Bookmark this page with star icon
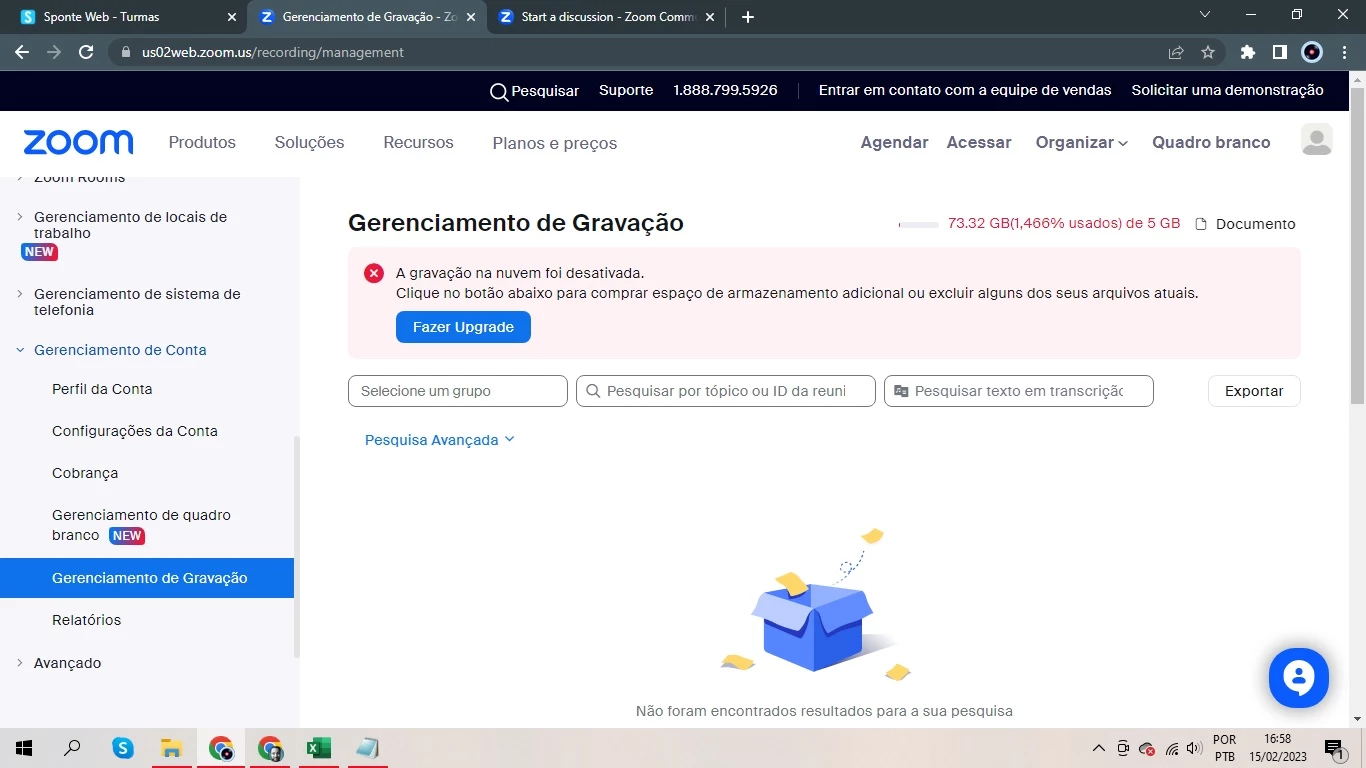The width and height of the screenshot is (1366, 768). (1207, 52)
